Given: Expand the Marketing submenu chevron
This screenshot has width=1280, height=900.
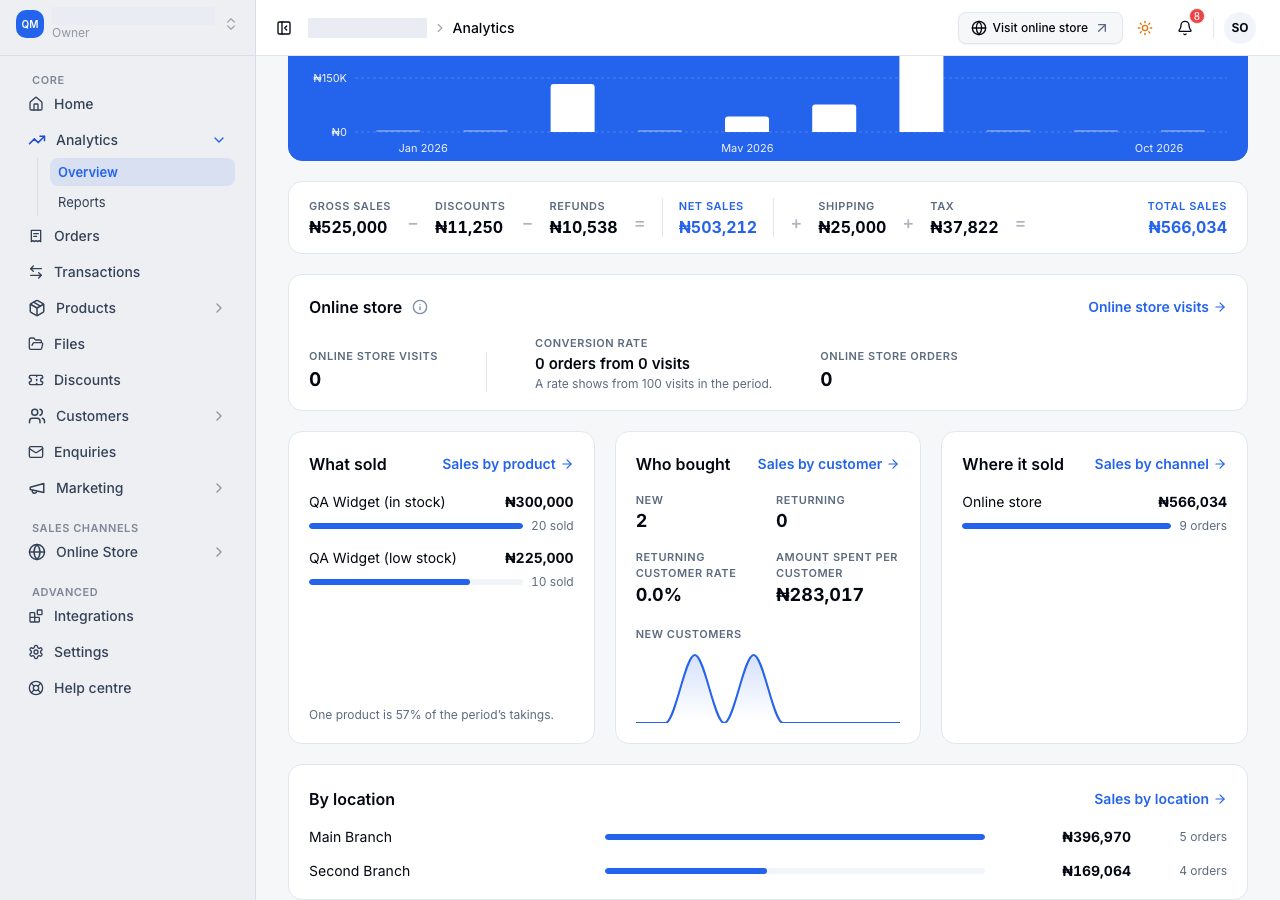Looking at the screenshot, I should click(x=219, y=488).
